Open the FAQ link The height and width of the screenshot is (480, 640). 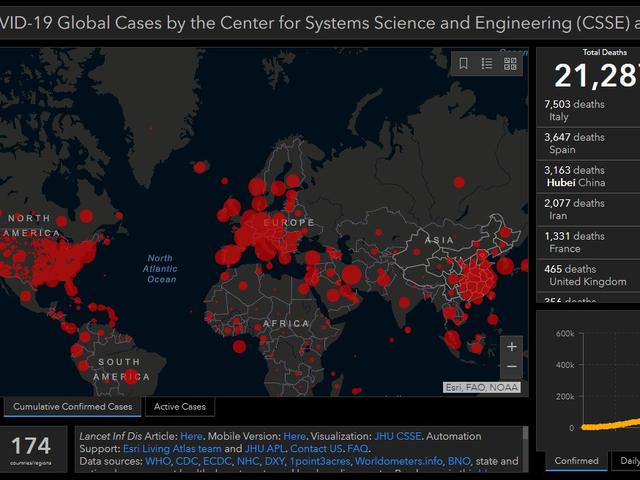(358, 449)
